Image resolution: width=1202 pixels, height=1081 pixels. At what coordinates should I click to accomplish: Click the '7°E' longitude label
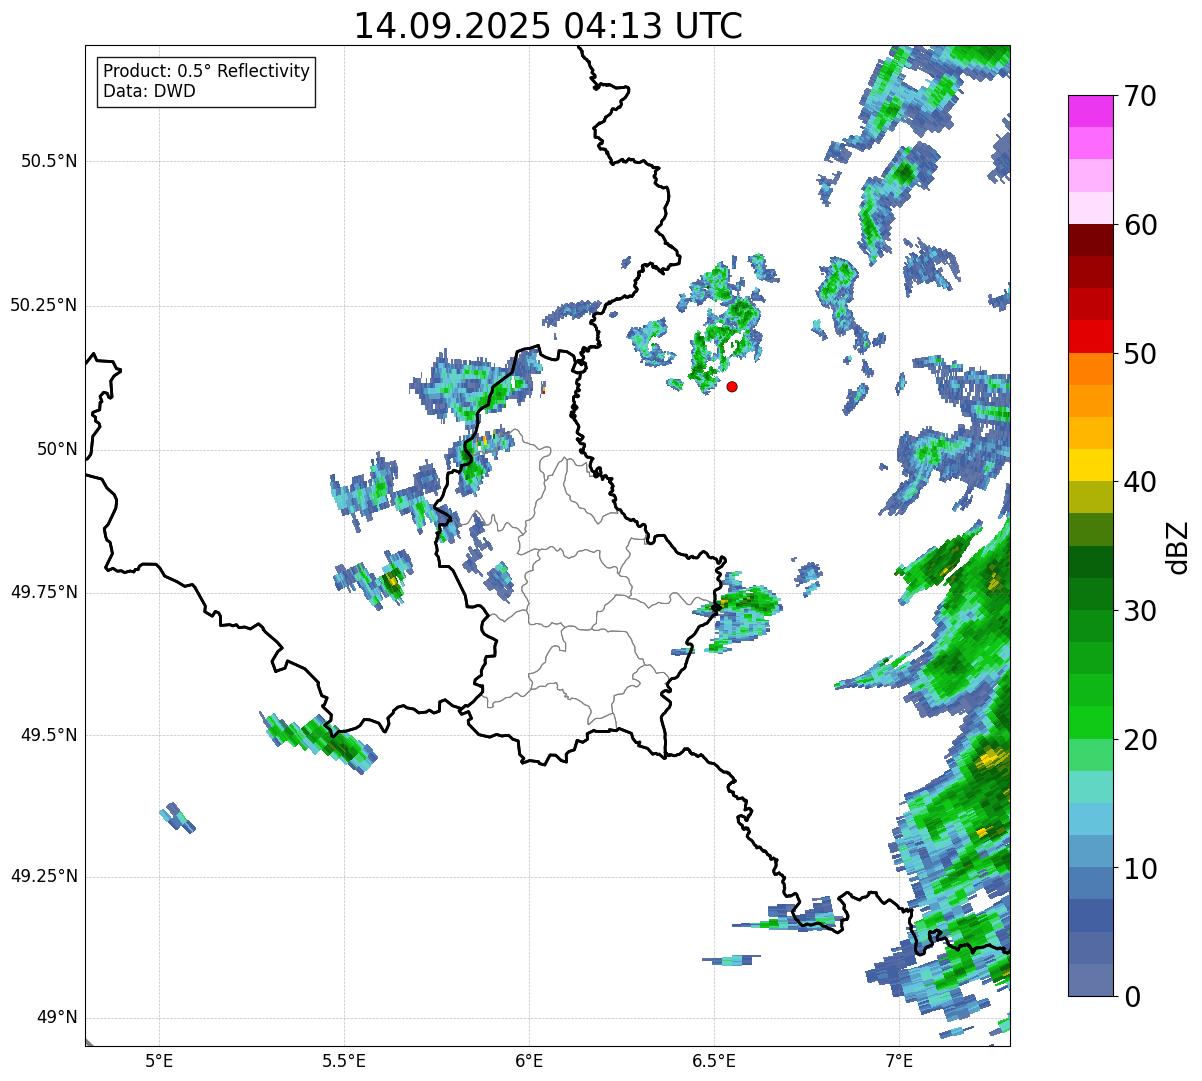click(899, 1060)
